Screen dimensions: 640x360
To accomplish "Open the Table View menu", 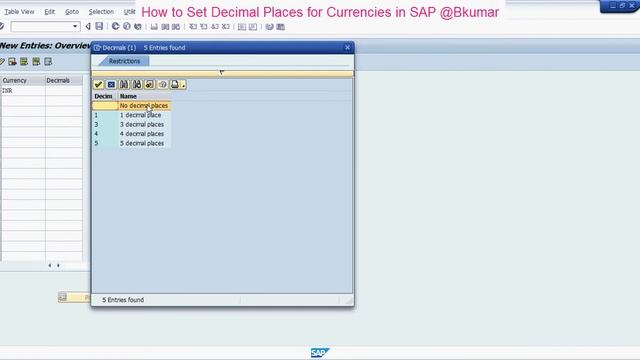I will point(19,12).
